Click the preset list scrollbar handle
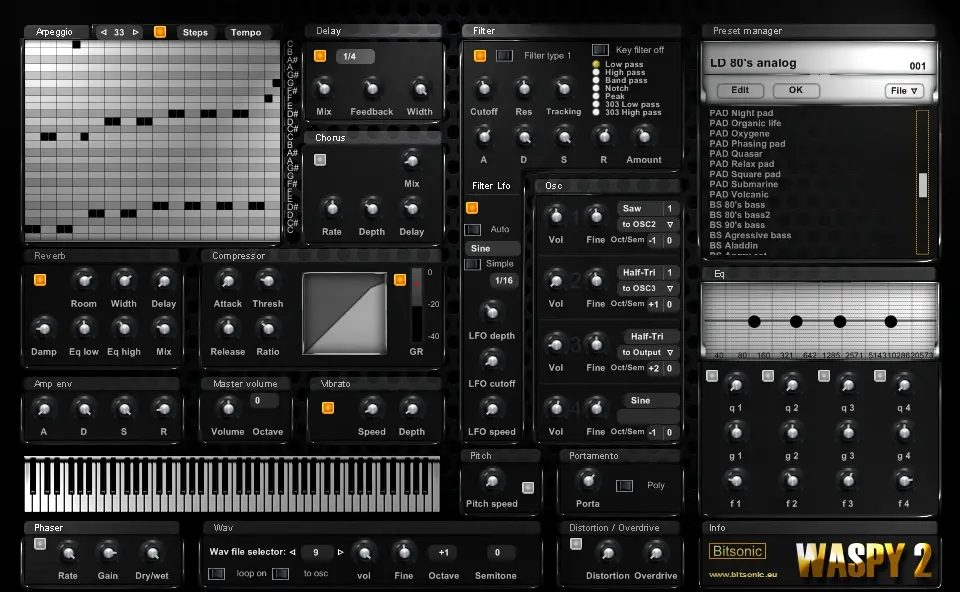 pyautogui.click(x=923, y=184)
